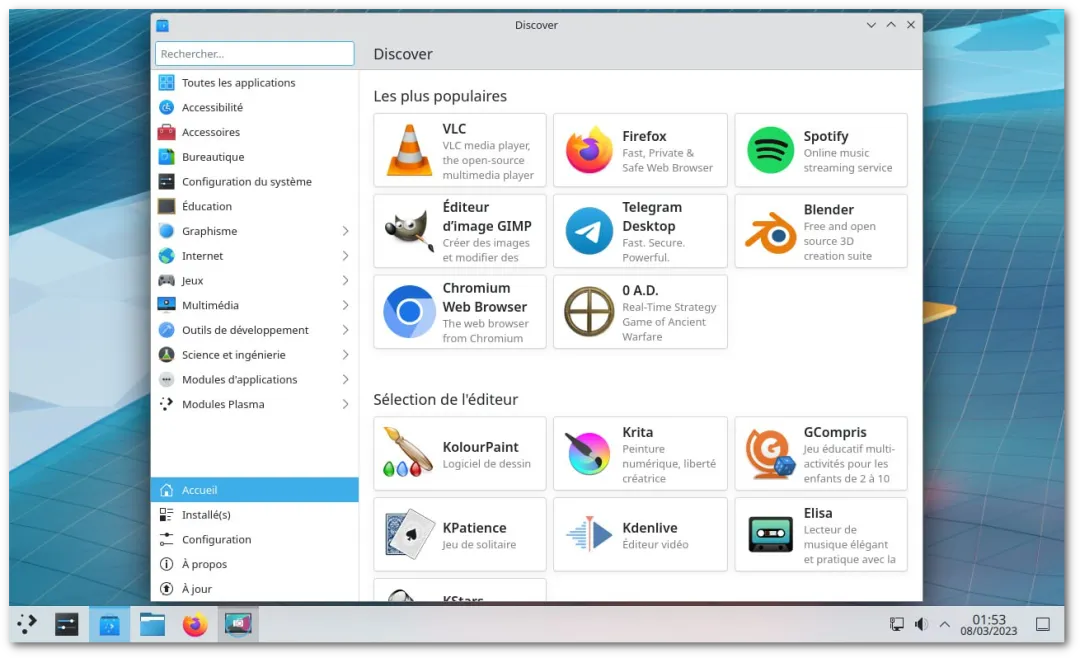Open the VLC media player card

[x=459, y=150]
